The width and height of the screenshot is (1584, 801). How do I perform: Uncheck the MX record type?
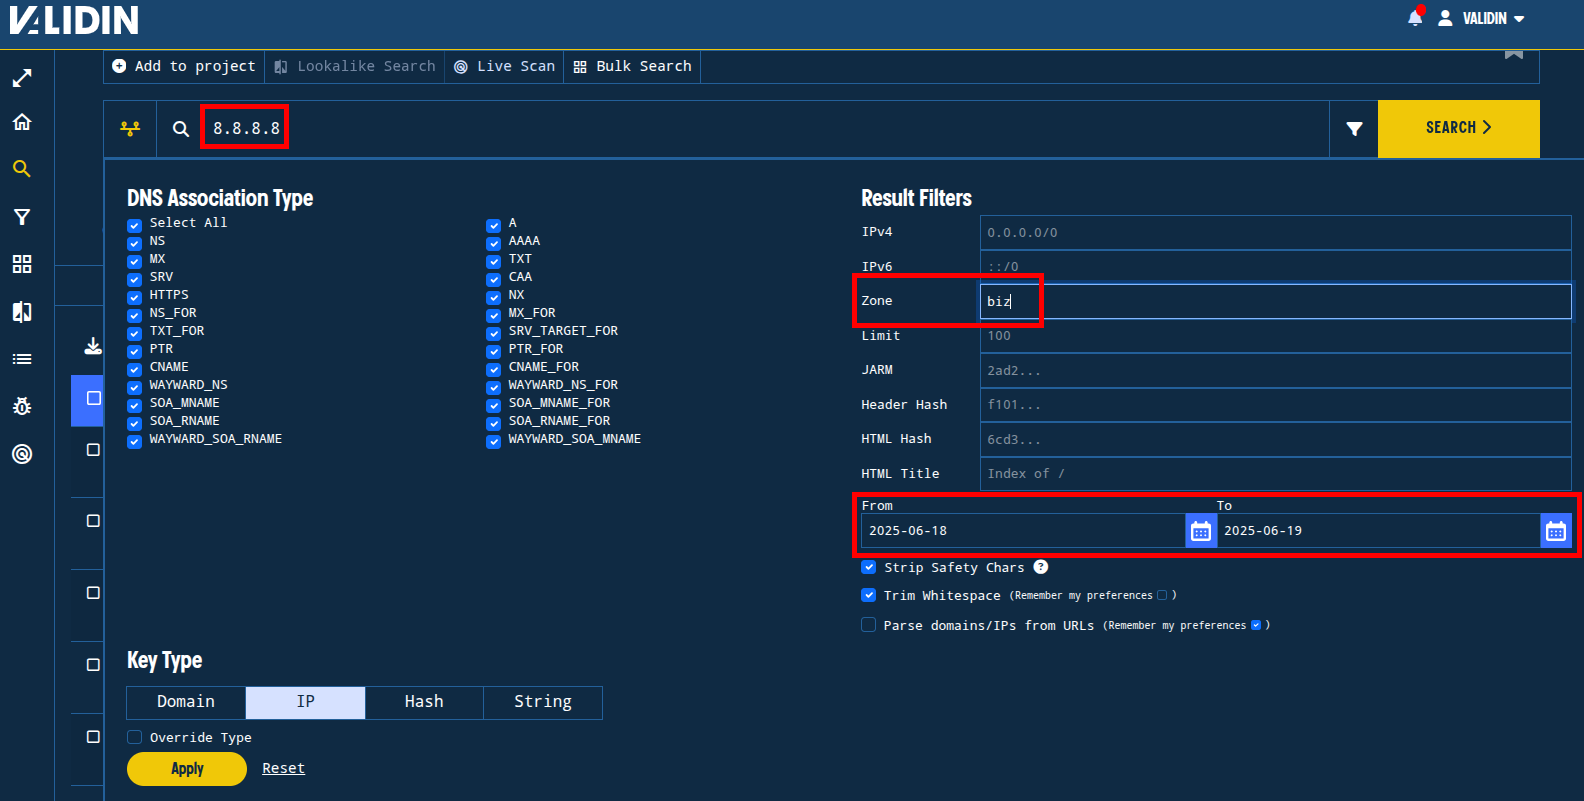tap(134, 261)
